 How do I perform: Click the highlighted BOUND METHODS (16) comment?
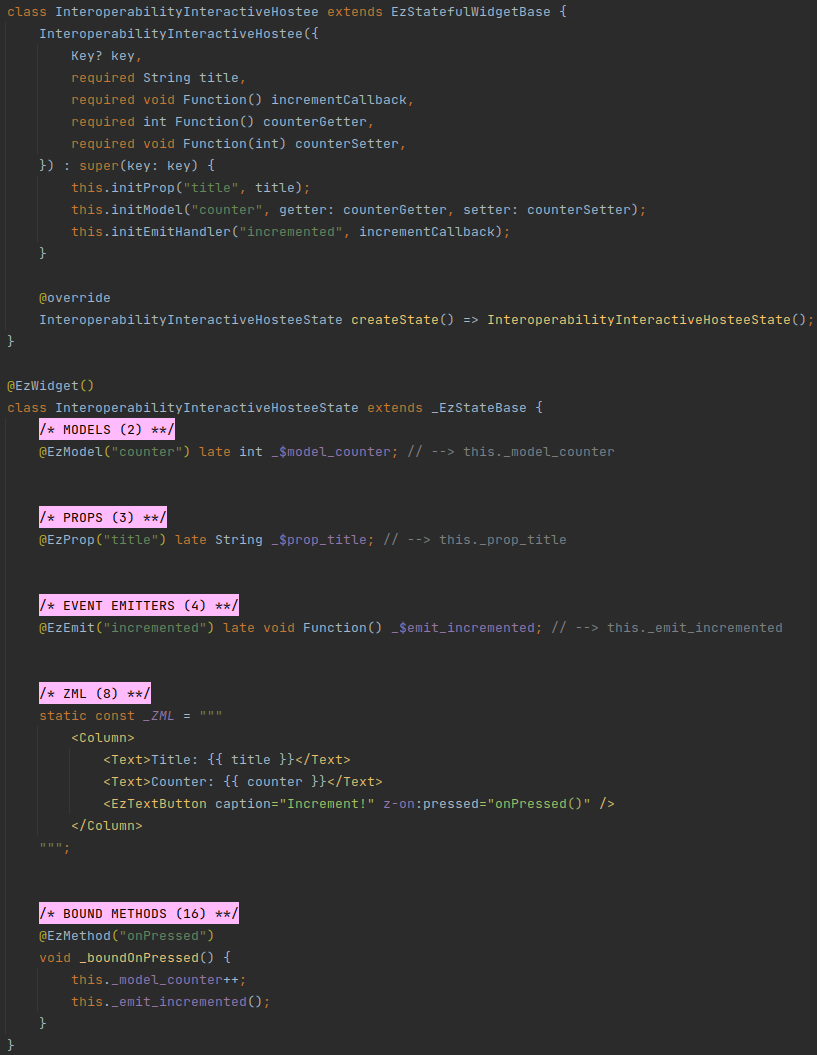coord(139,914)
